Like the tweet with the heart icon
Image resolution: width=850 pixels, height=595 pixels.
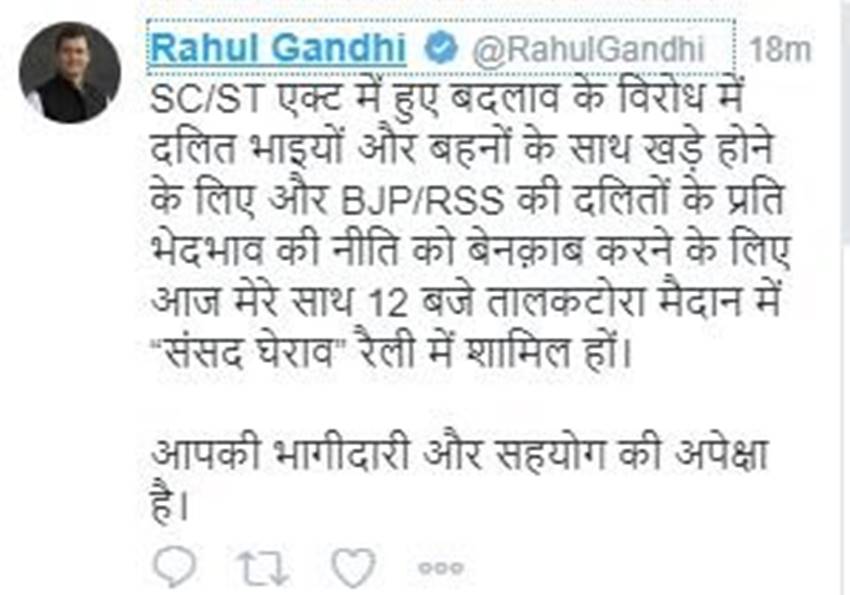pos(353,567)
